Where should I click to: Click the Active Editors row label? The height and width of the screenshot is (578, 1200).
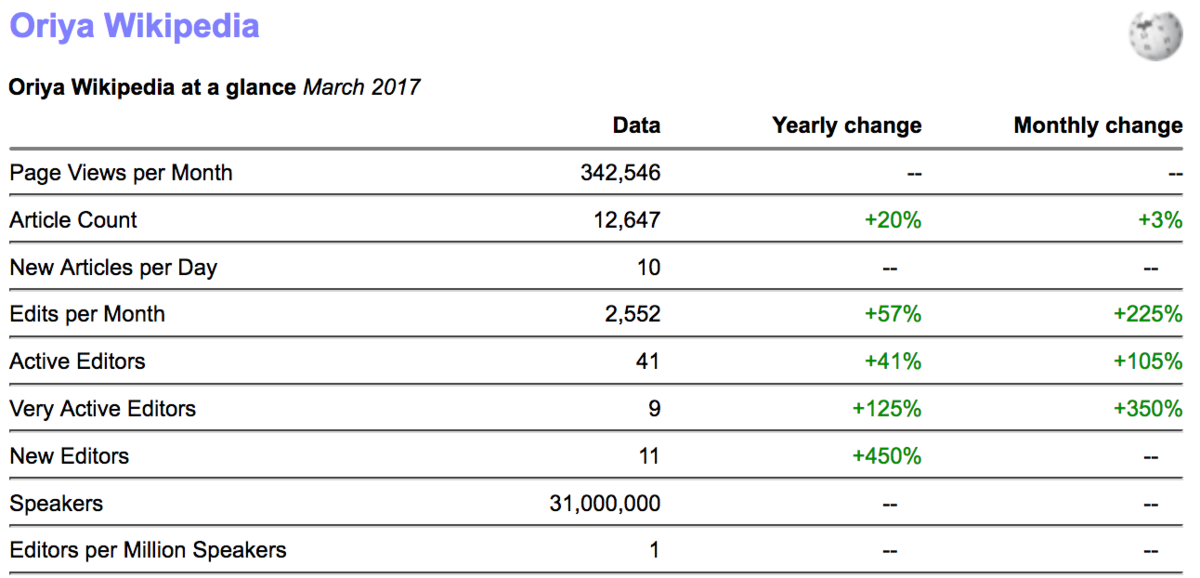(77, 361)
